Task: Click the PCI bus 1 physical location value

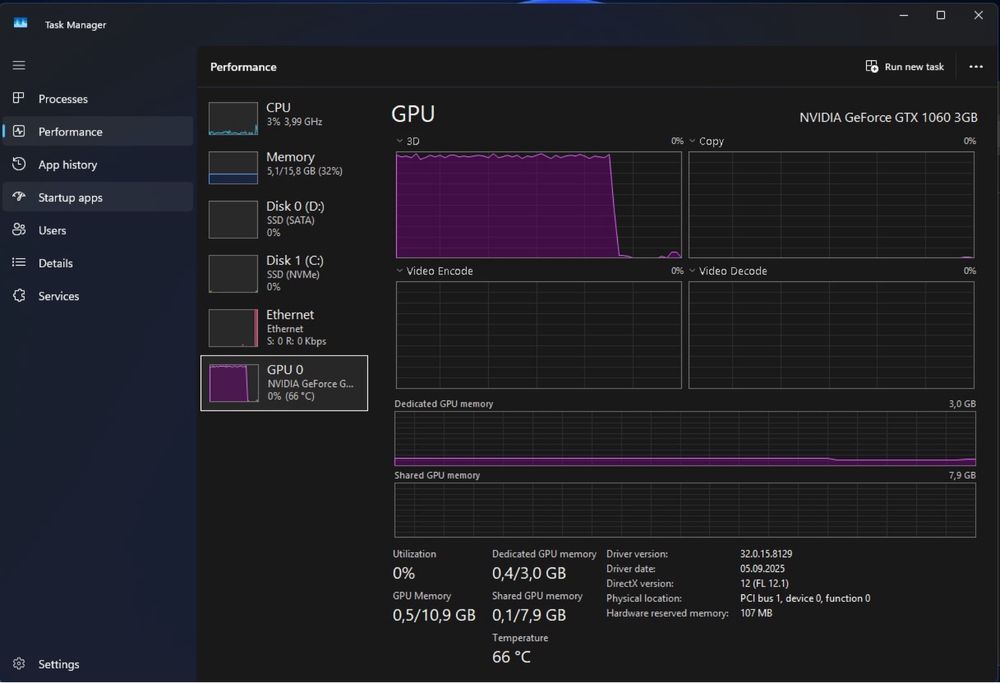Action: tap(805, 598)
